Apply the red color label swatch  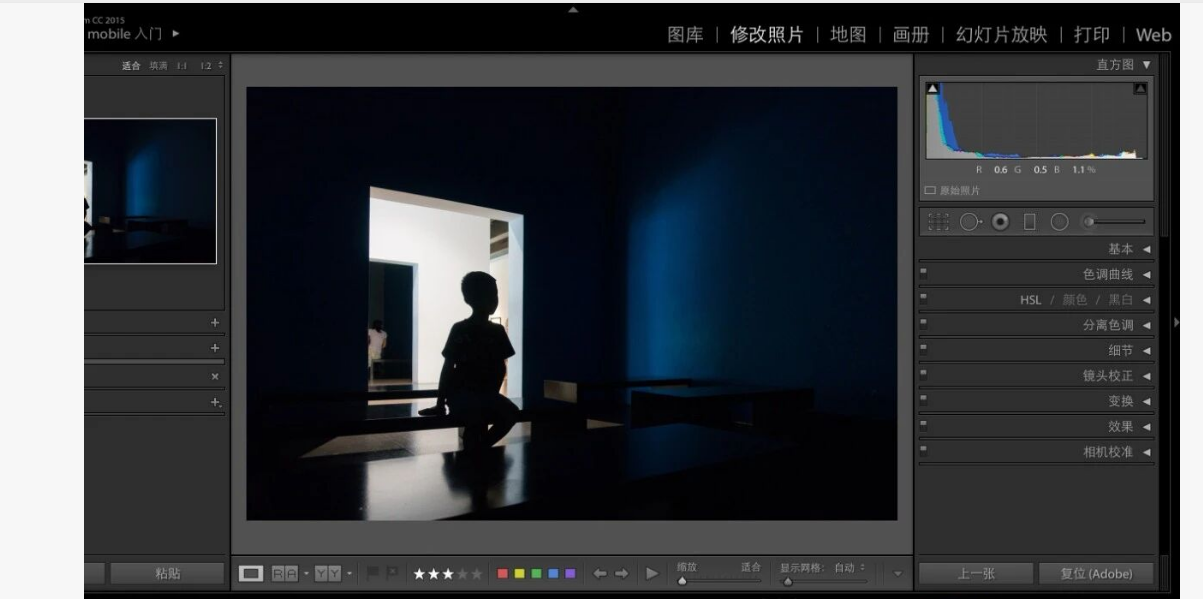pos(503,573)
